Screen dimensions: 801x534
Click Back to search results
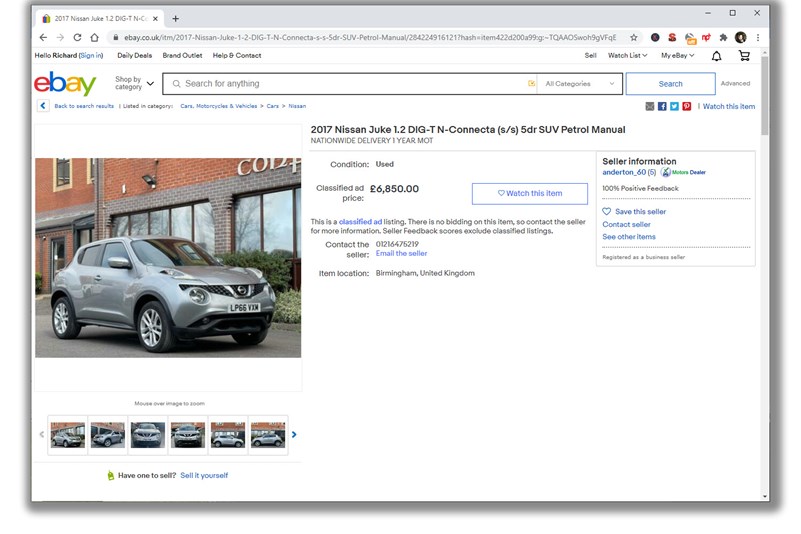click(84, 106)
